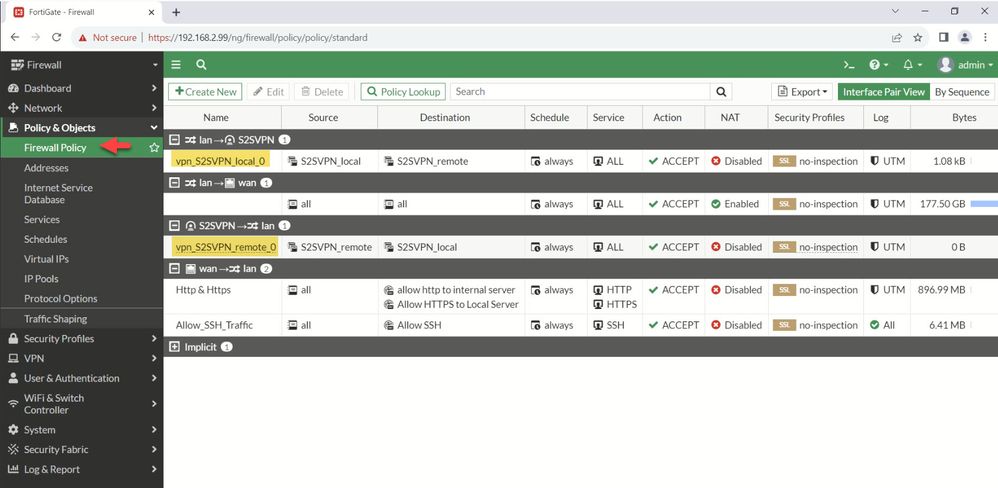Open browser profile avatar icon

(x=965, y=38)
